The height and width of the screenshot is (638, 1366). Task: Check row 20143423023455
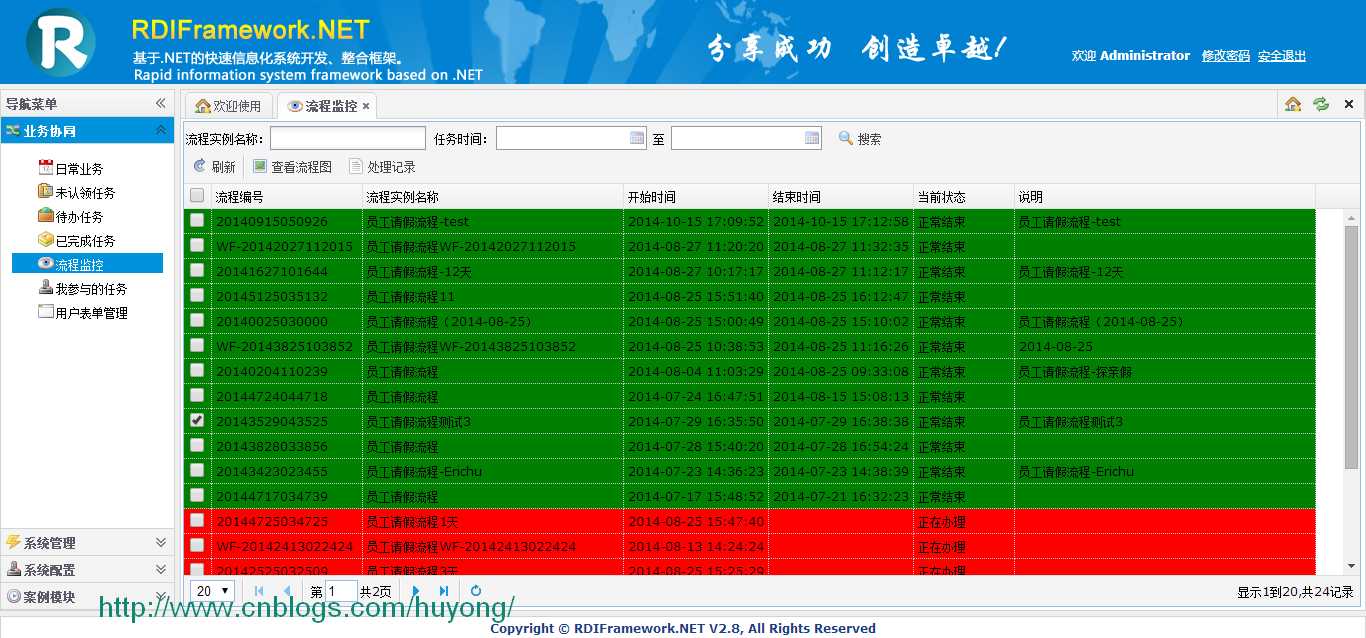197,470
